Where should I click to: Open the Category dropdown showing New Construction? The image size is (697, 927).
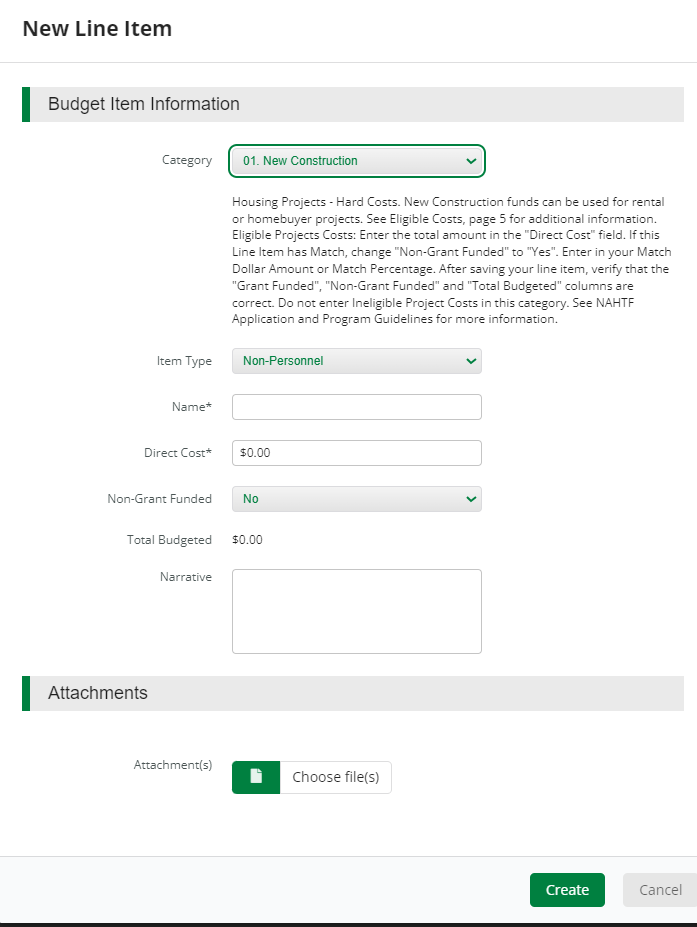coord(356,161)
